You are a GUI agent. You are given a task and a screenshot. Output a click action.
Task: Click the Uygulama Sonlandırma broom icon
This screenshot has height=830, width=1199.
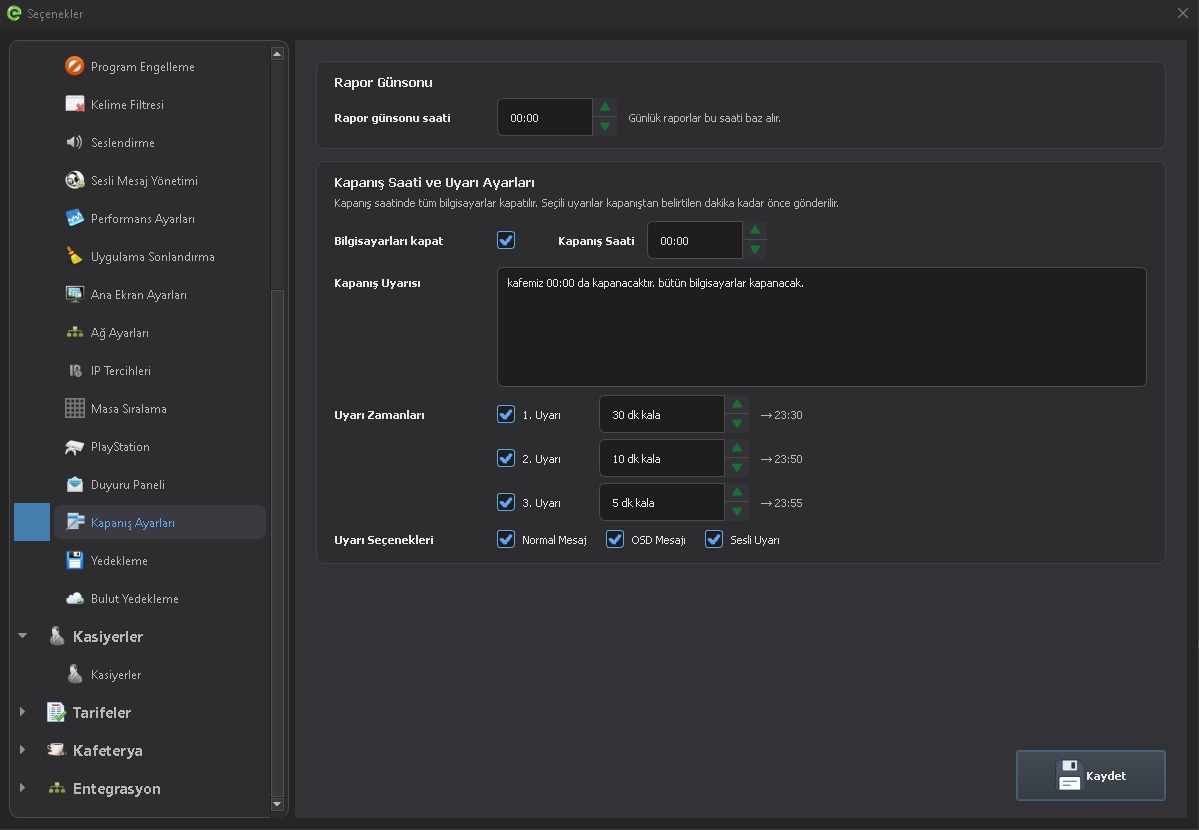[x=74, y=256]
